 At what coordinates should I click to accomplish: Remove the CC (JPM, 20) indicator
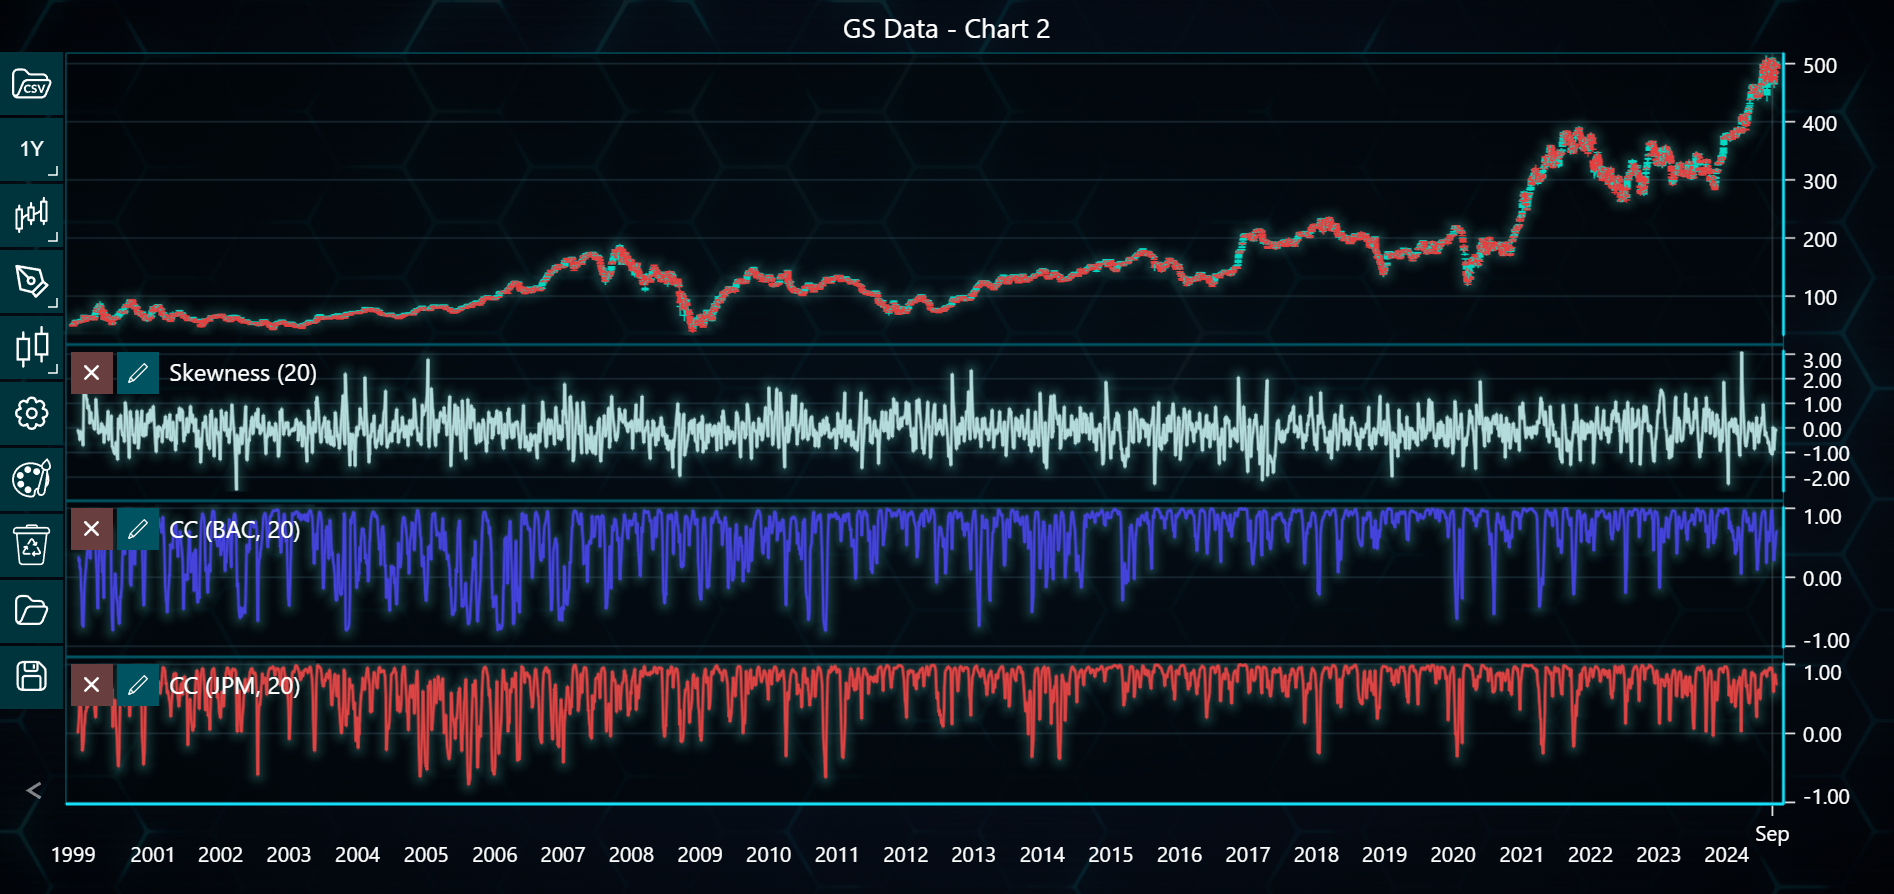[91, 685]
